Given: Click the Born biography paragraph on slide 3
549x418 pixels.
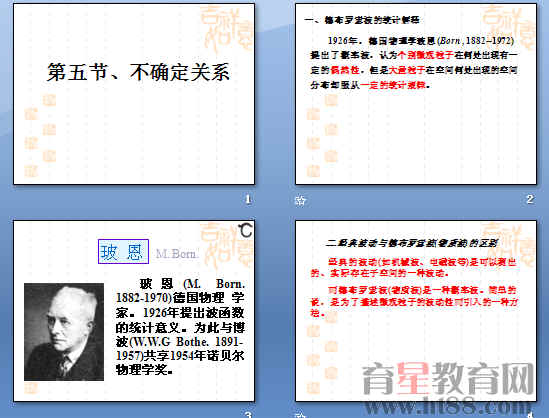Looking at the screenshot, I should pyautogui.click(x=180, y=327).
